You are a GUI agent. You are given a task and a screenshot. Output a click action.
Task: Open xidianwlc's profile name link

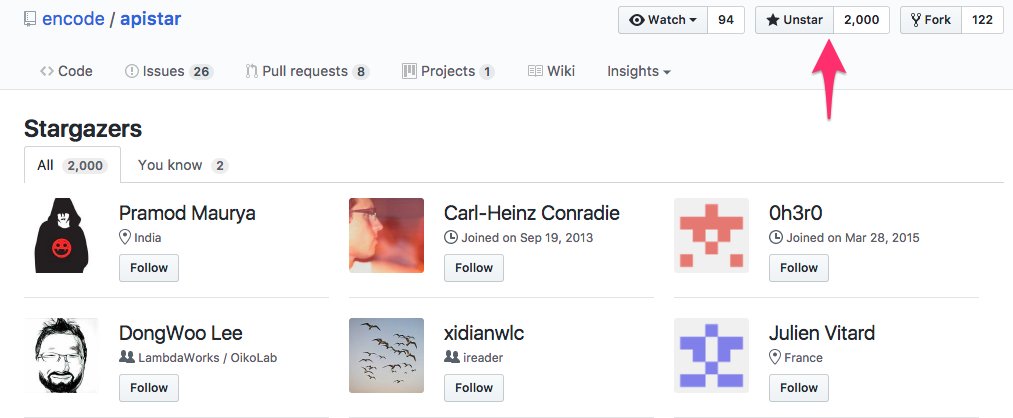[484, 333]
